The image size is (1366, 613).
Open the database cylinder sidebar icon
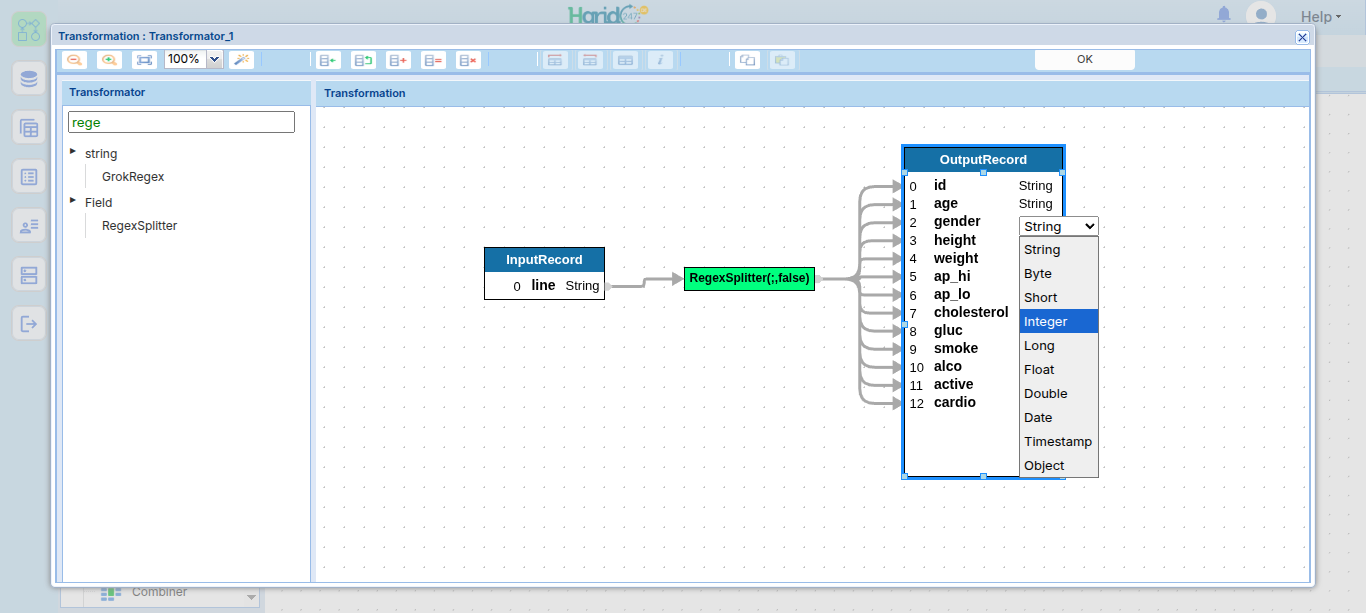point(29,78)
